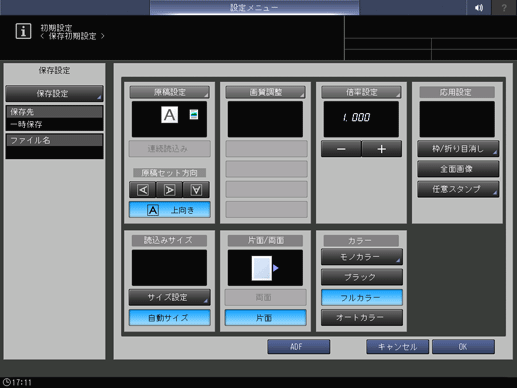517x388 pixels.
Task: Mute sound with the speaker icon
Action: 478,7
